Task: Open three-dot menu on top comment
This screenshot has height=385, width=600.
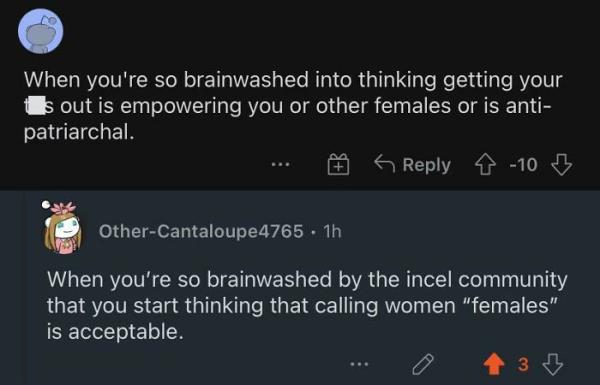Action: tap(280, 165)
